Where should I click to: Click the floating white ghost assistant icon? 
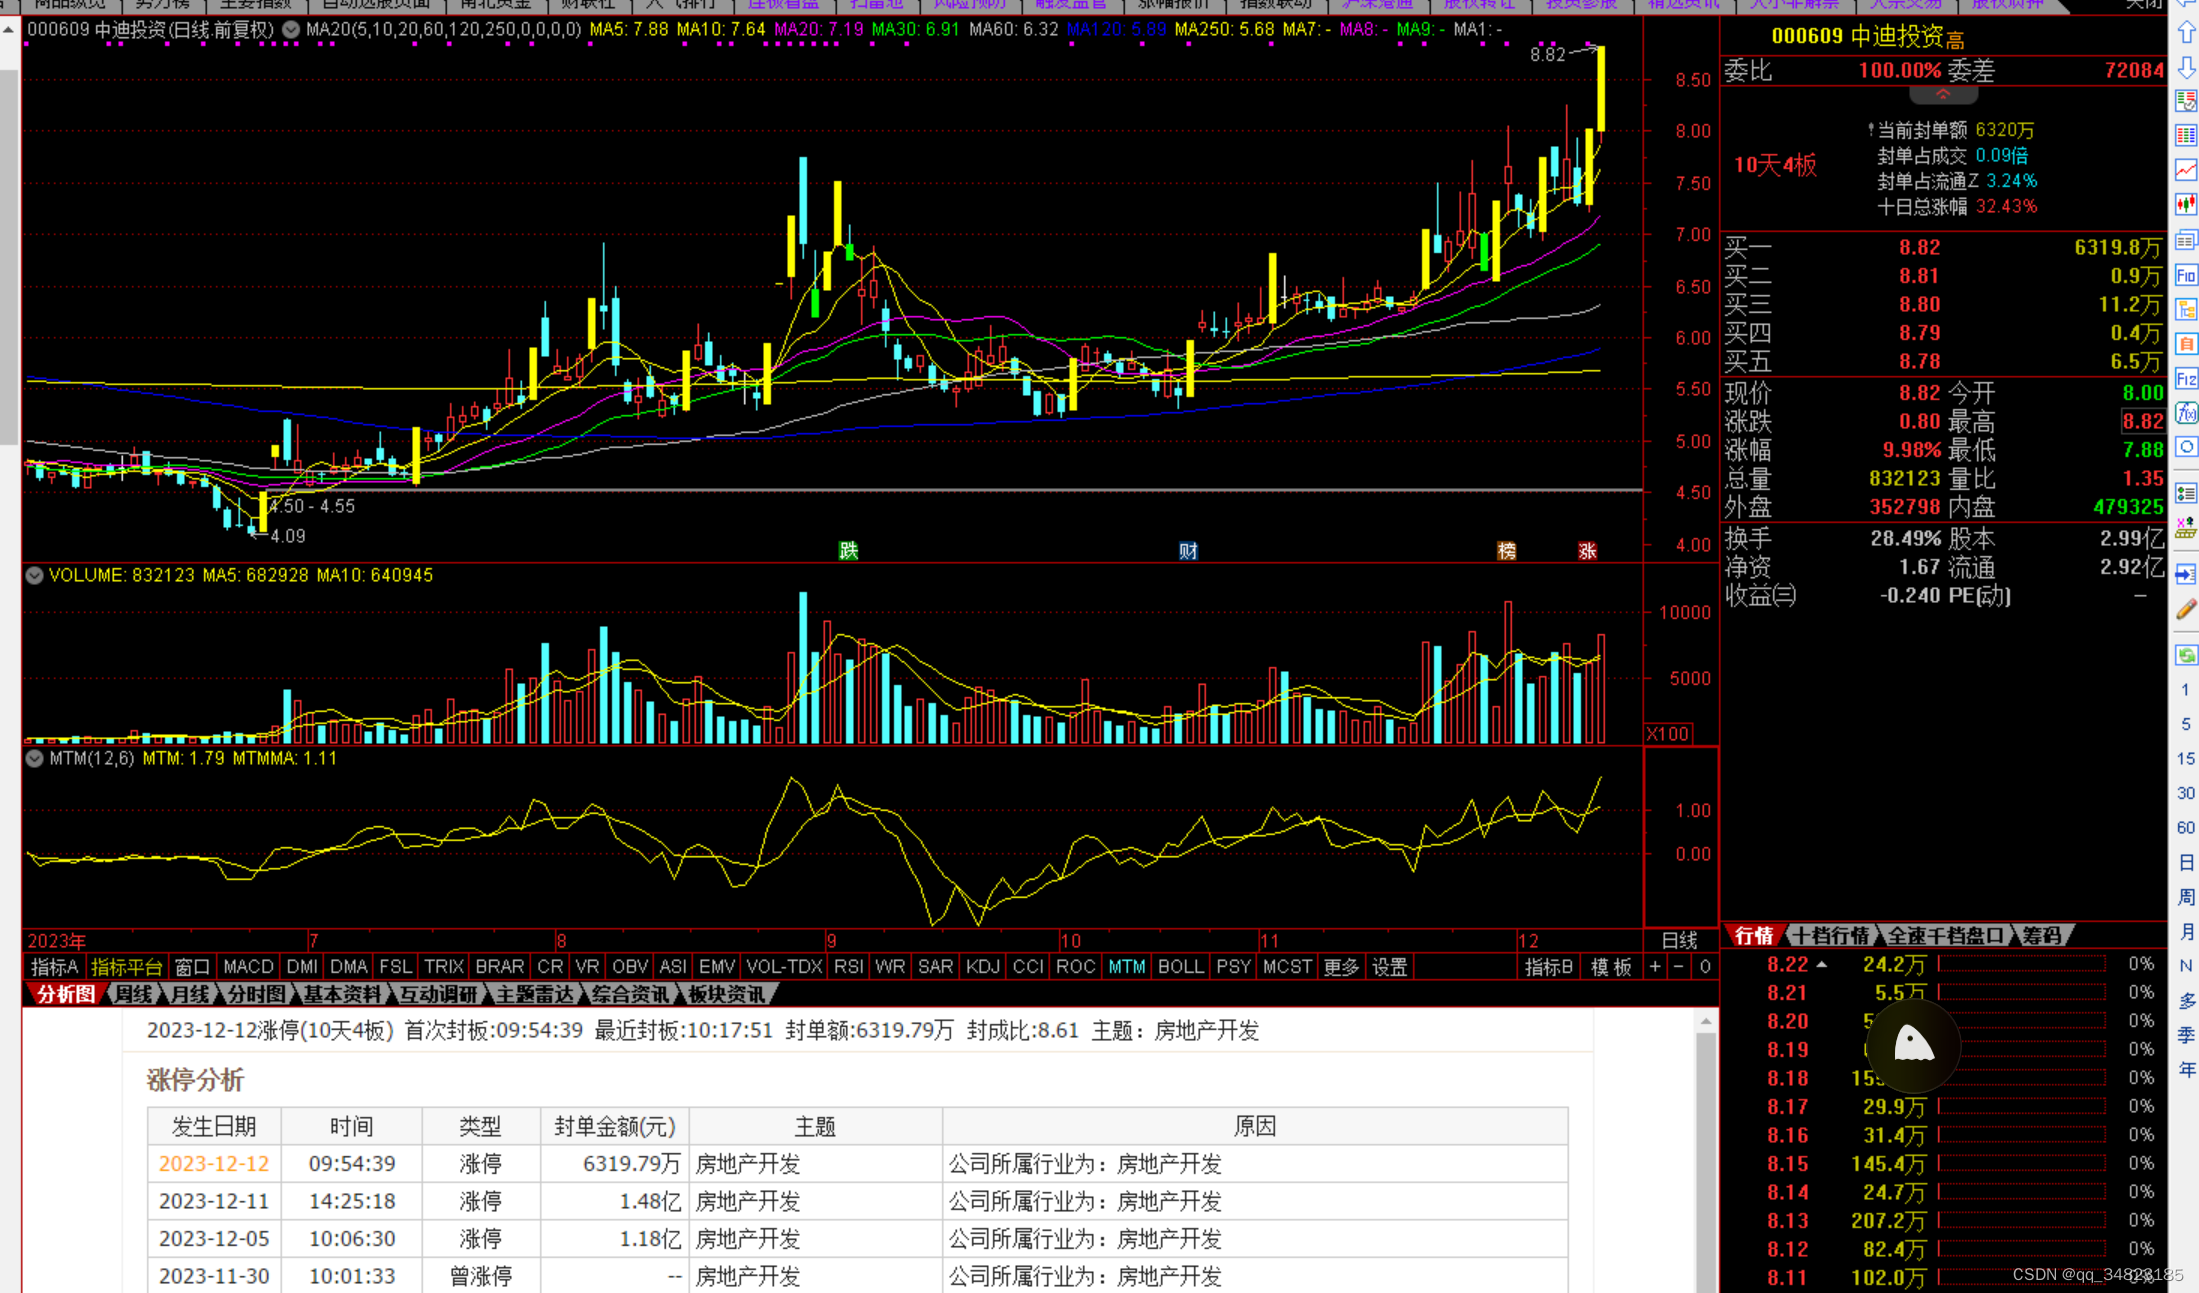1913,1044
